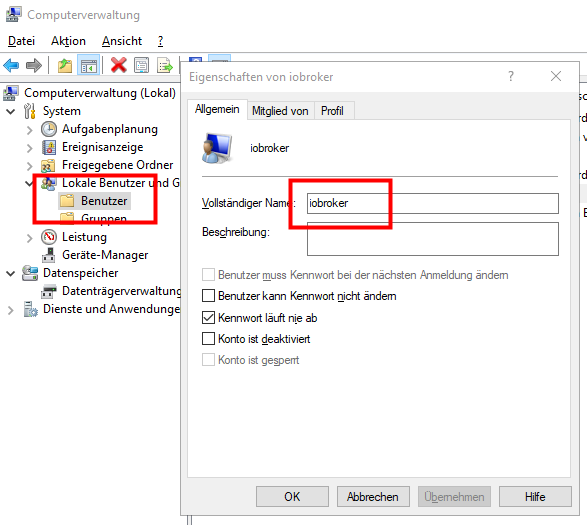Click the red X delete toolbar icon

tap(119, 65)
